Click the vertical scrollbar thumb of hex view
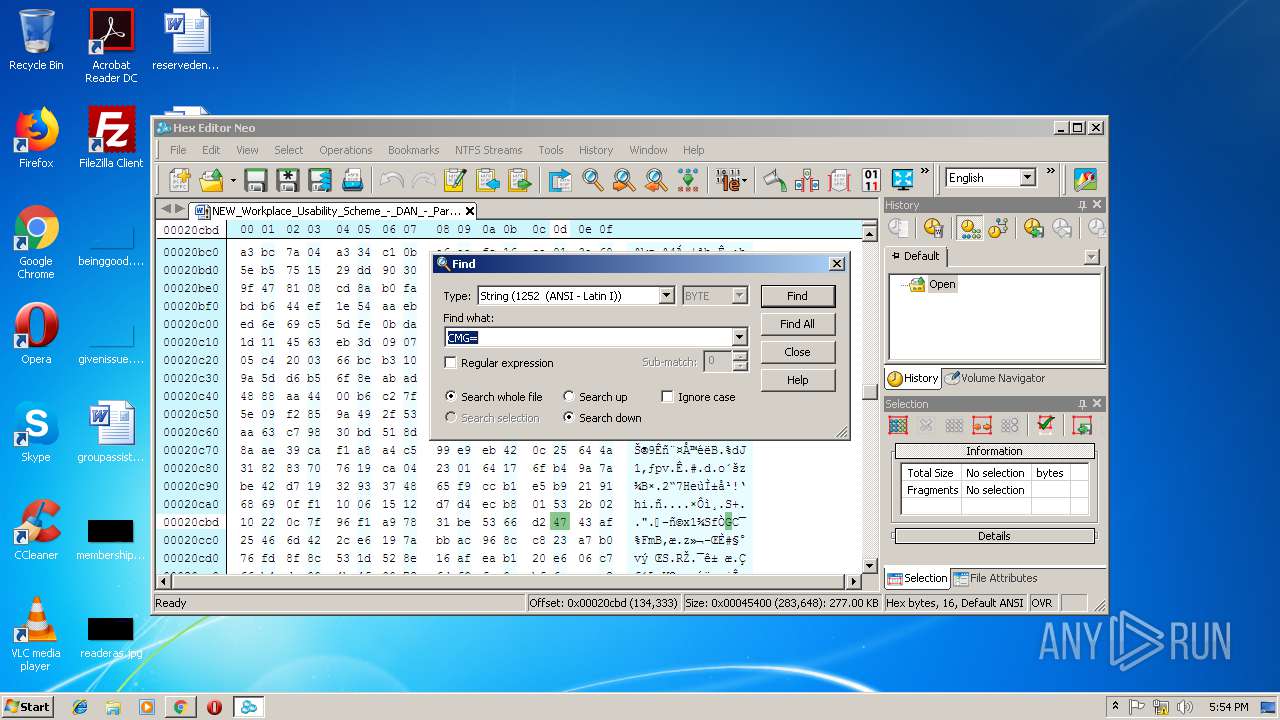 (869, 392)
